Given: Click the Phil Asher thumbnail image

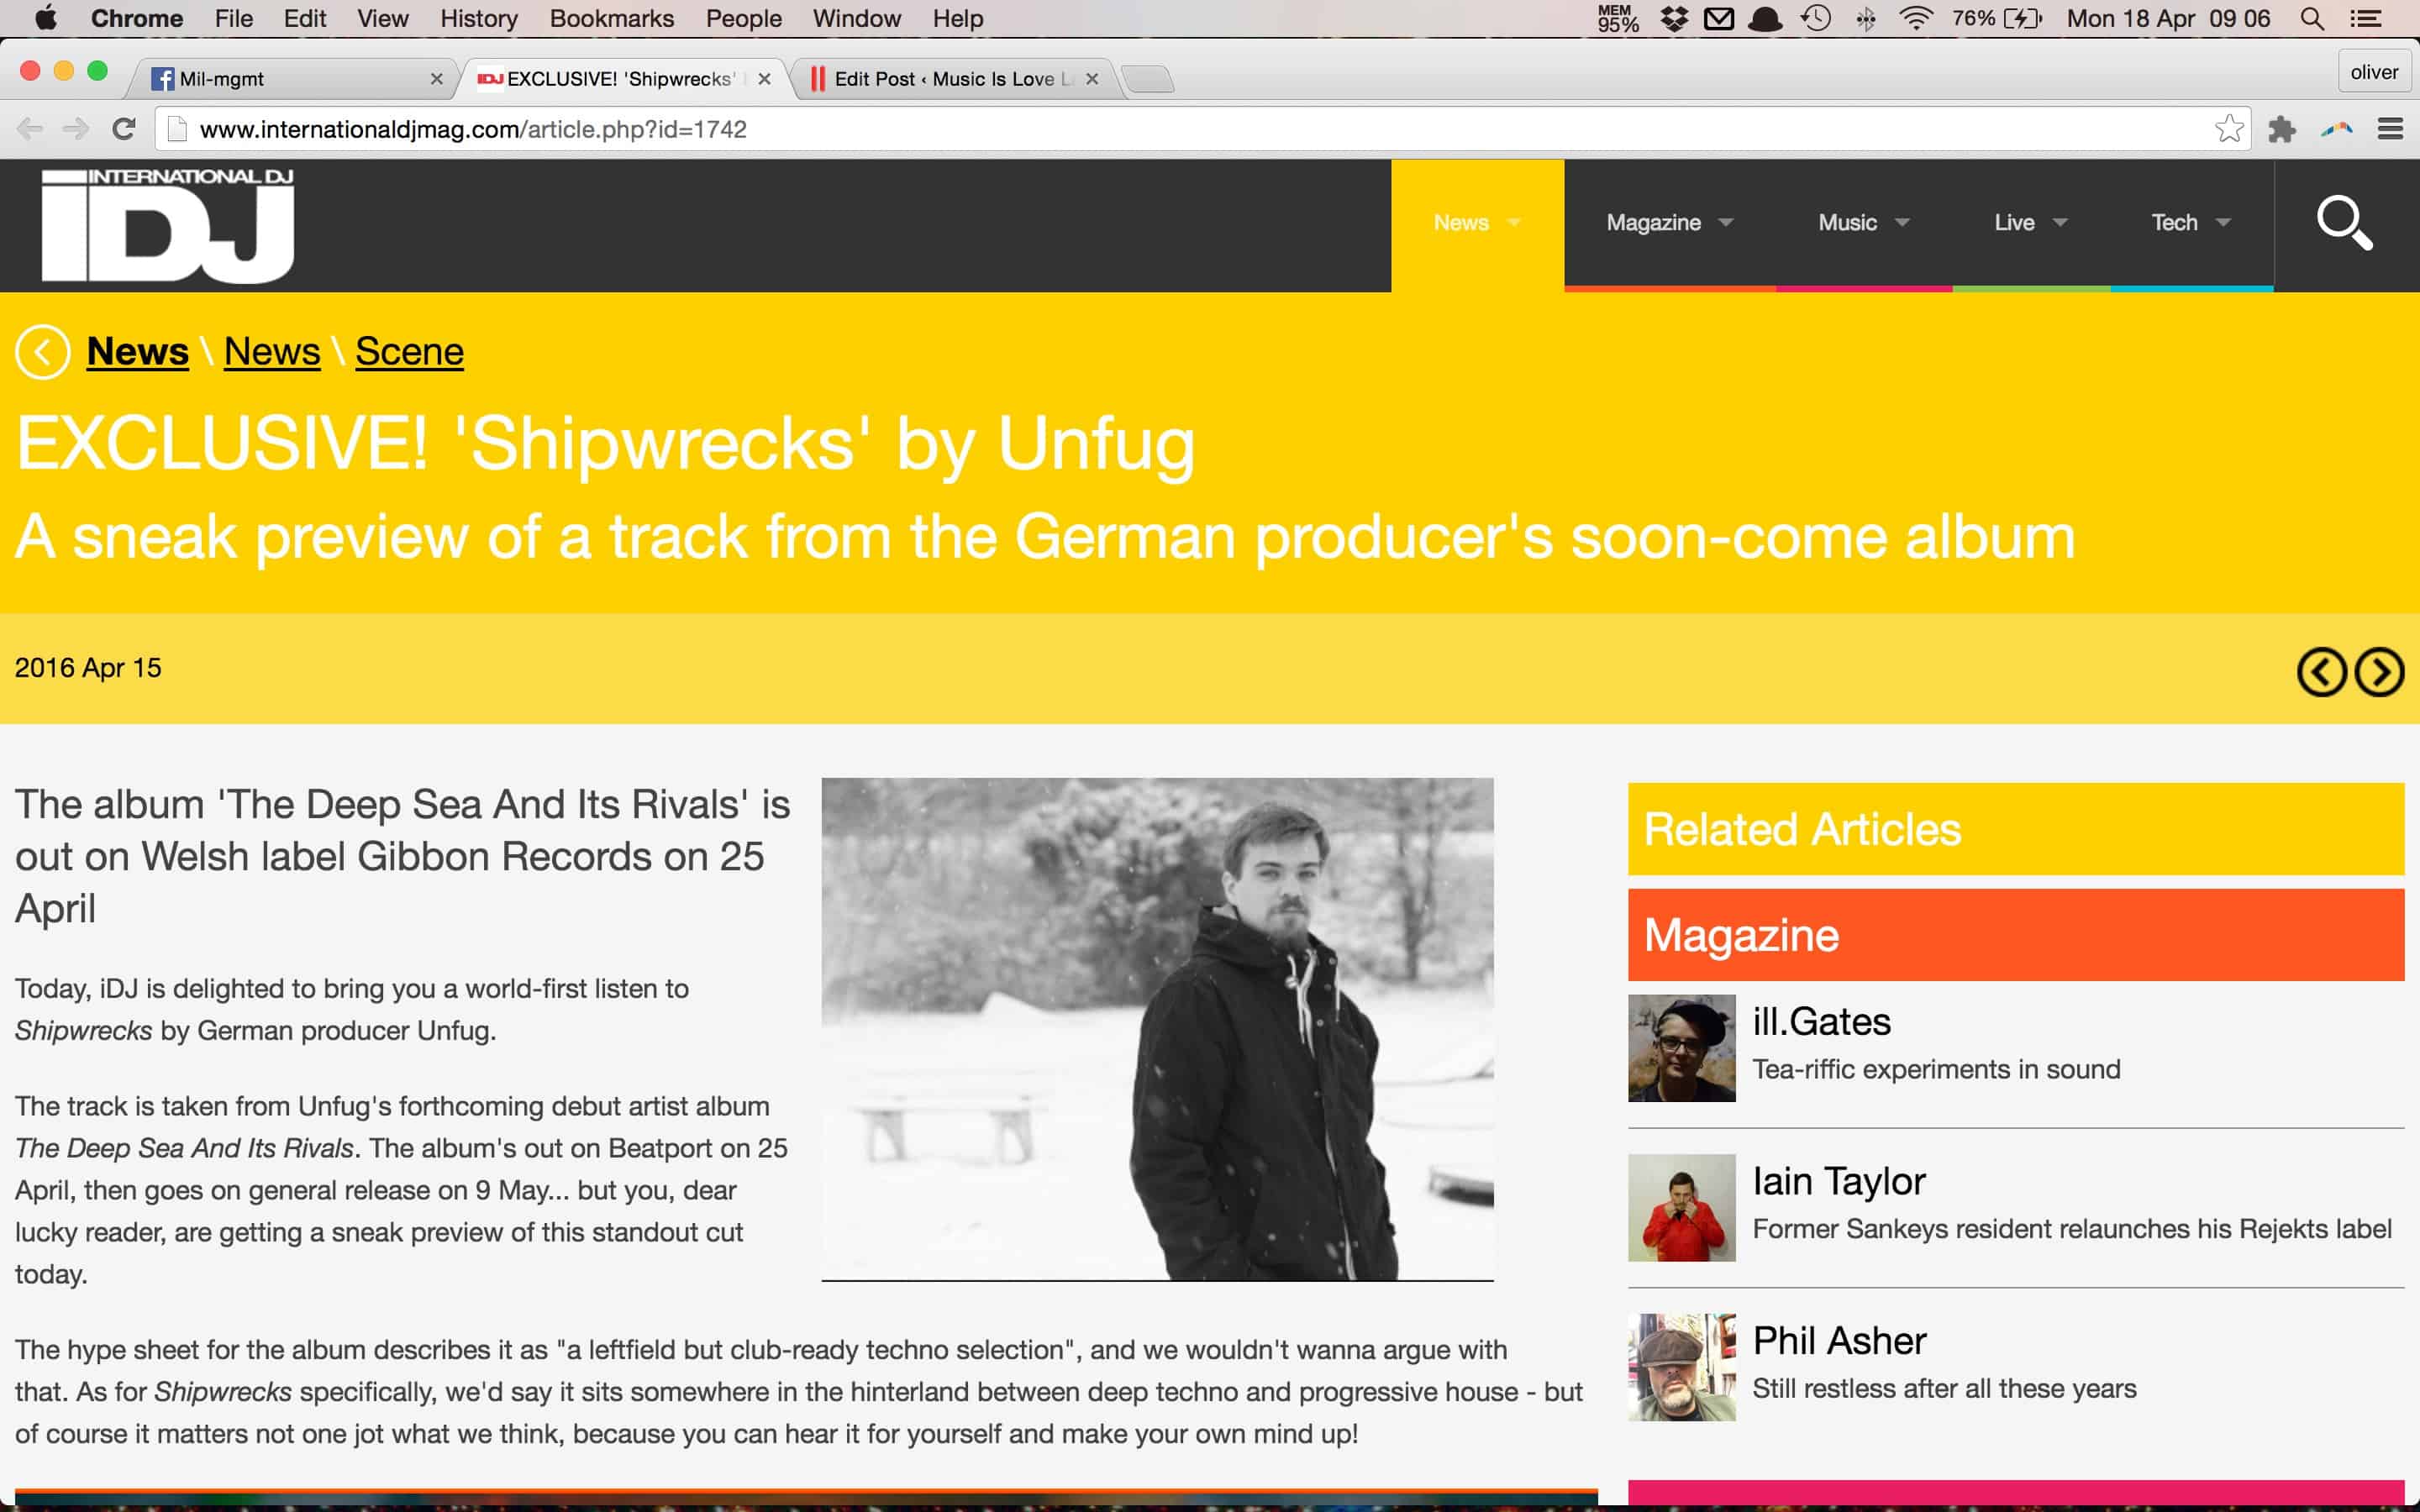Looking at the screenshot, I should pyautogui.click(x=1681, y=1367).
